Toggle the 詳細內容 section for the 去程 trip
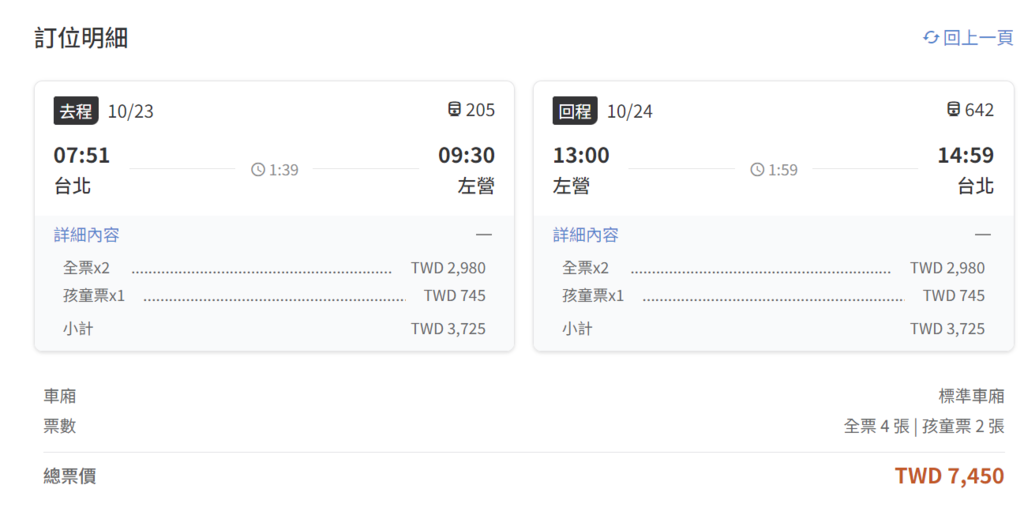The image size is (1024, 519). point(86,235)
